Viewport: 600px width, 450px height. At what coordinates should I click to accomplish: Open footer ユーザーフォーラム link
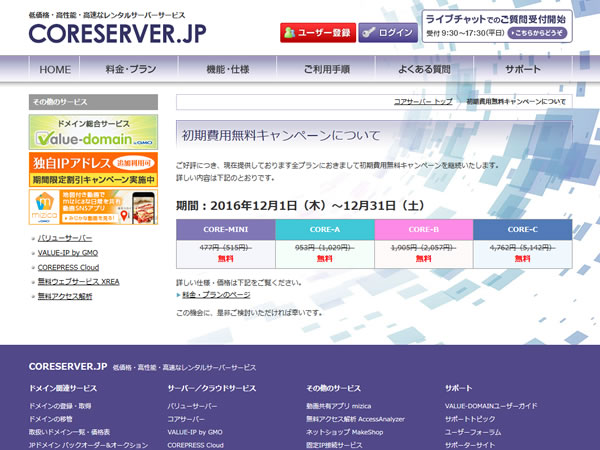[473, 432]
